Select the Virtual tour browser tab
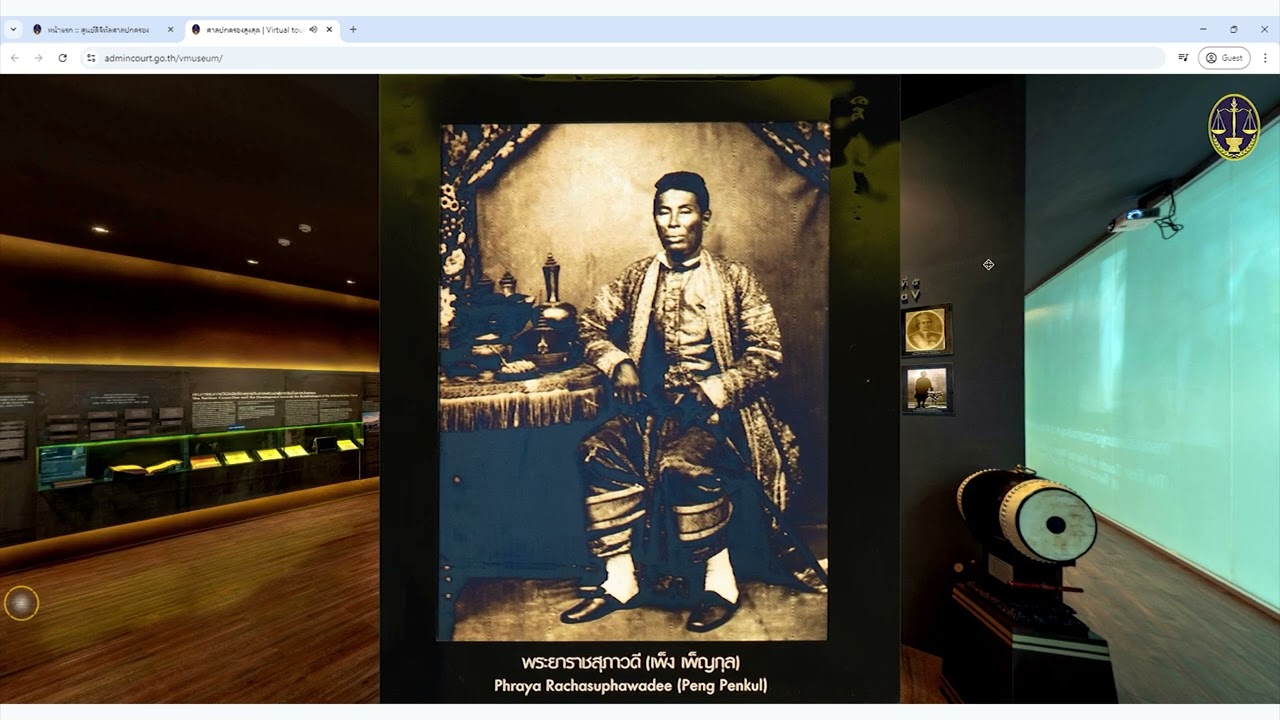The width and height of the screenshot is (1280, 720). [262, 30]
